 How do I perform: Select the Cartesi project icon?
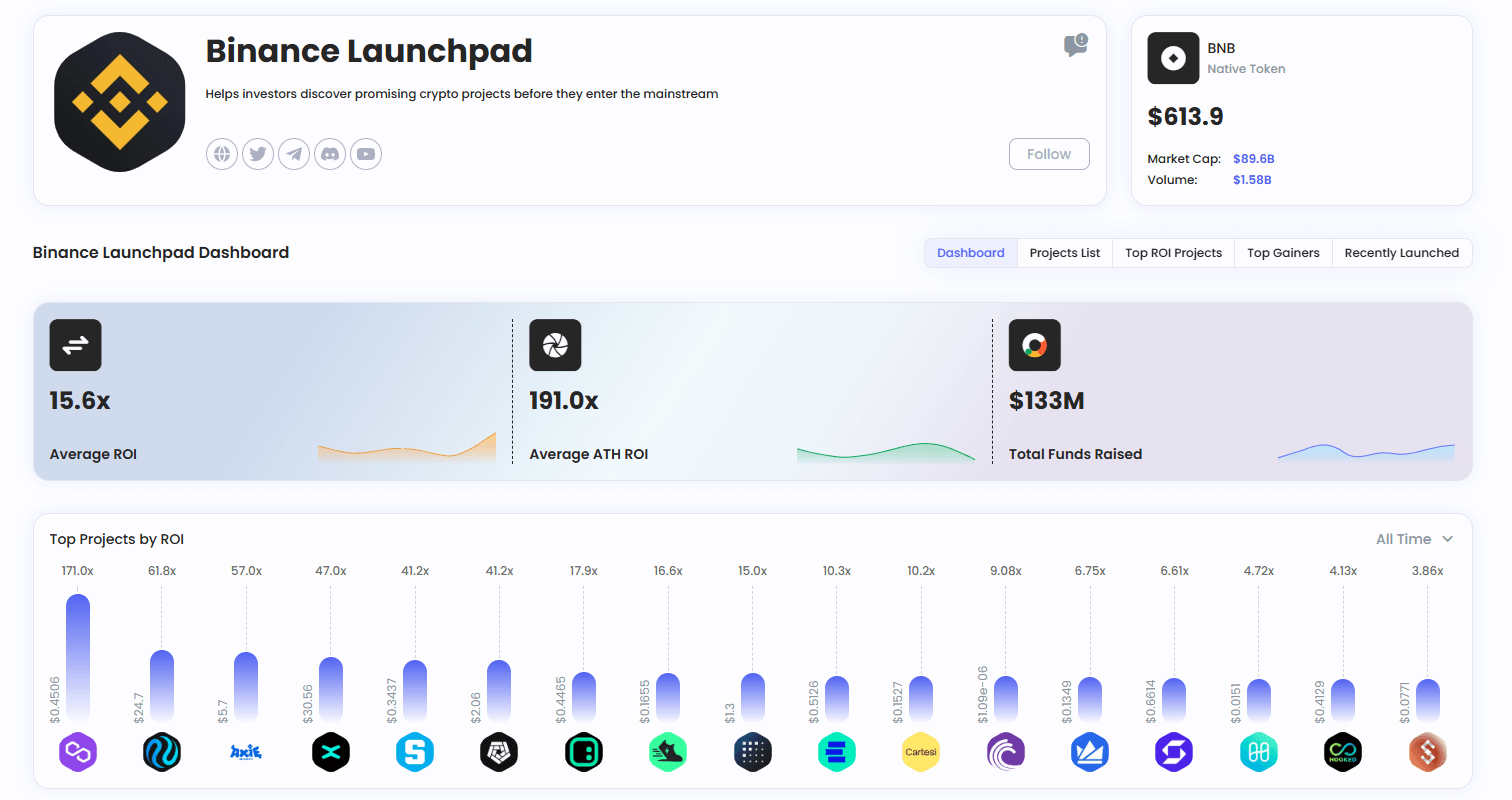pyautogui.click(x=920, y=752)
